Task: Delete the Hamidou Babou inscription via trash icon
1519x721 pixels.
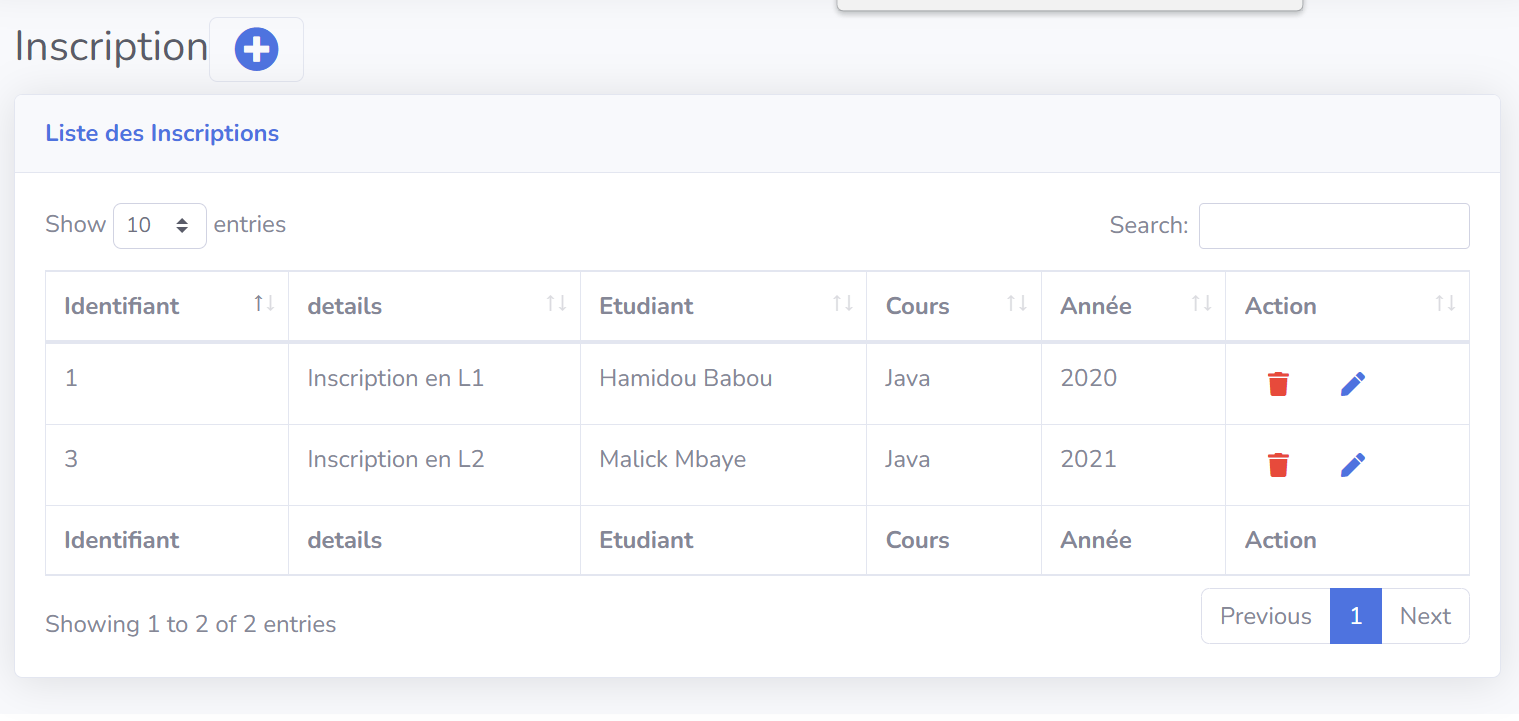Action: [1278, 383]
